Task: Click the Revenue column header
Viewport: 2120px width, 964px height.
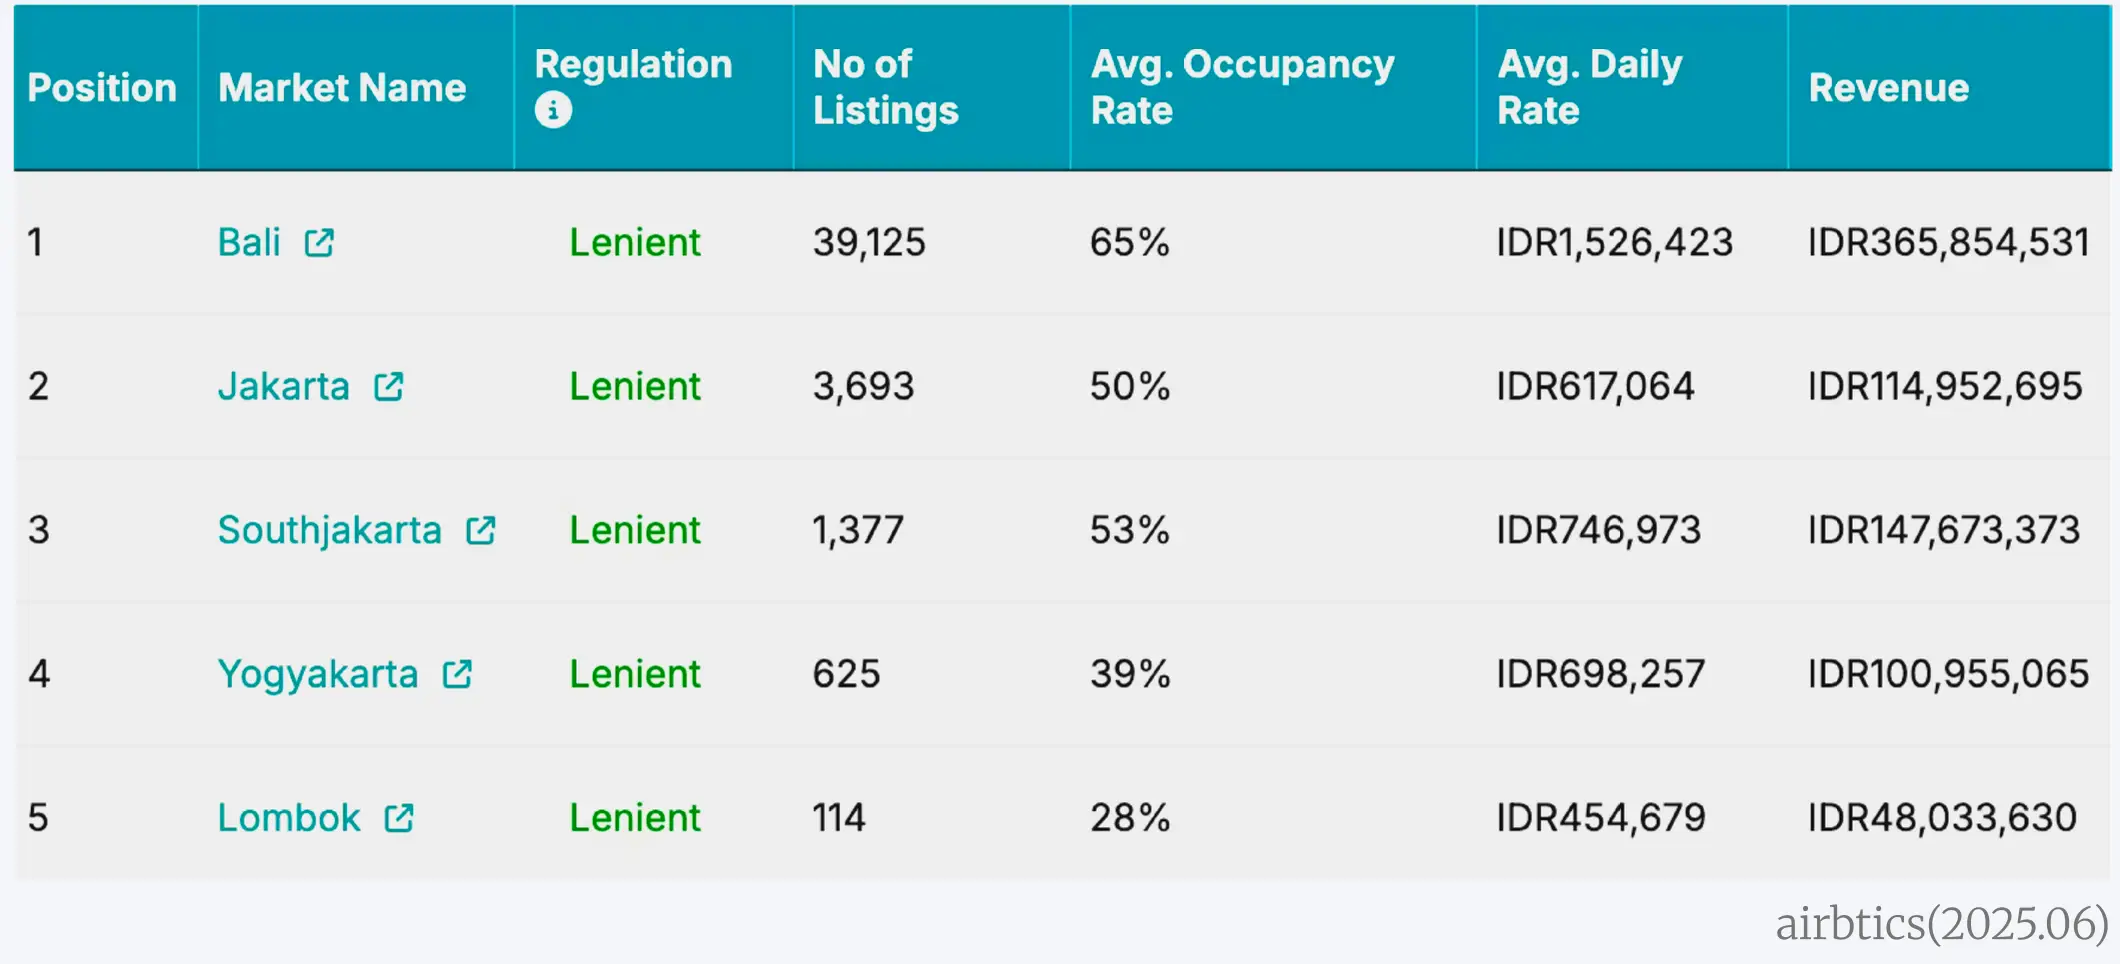Action: (x=1889, y=88)
